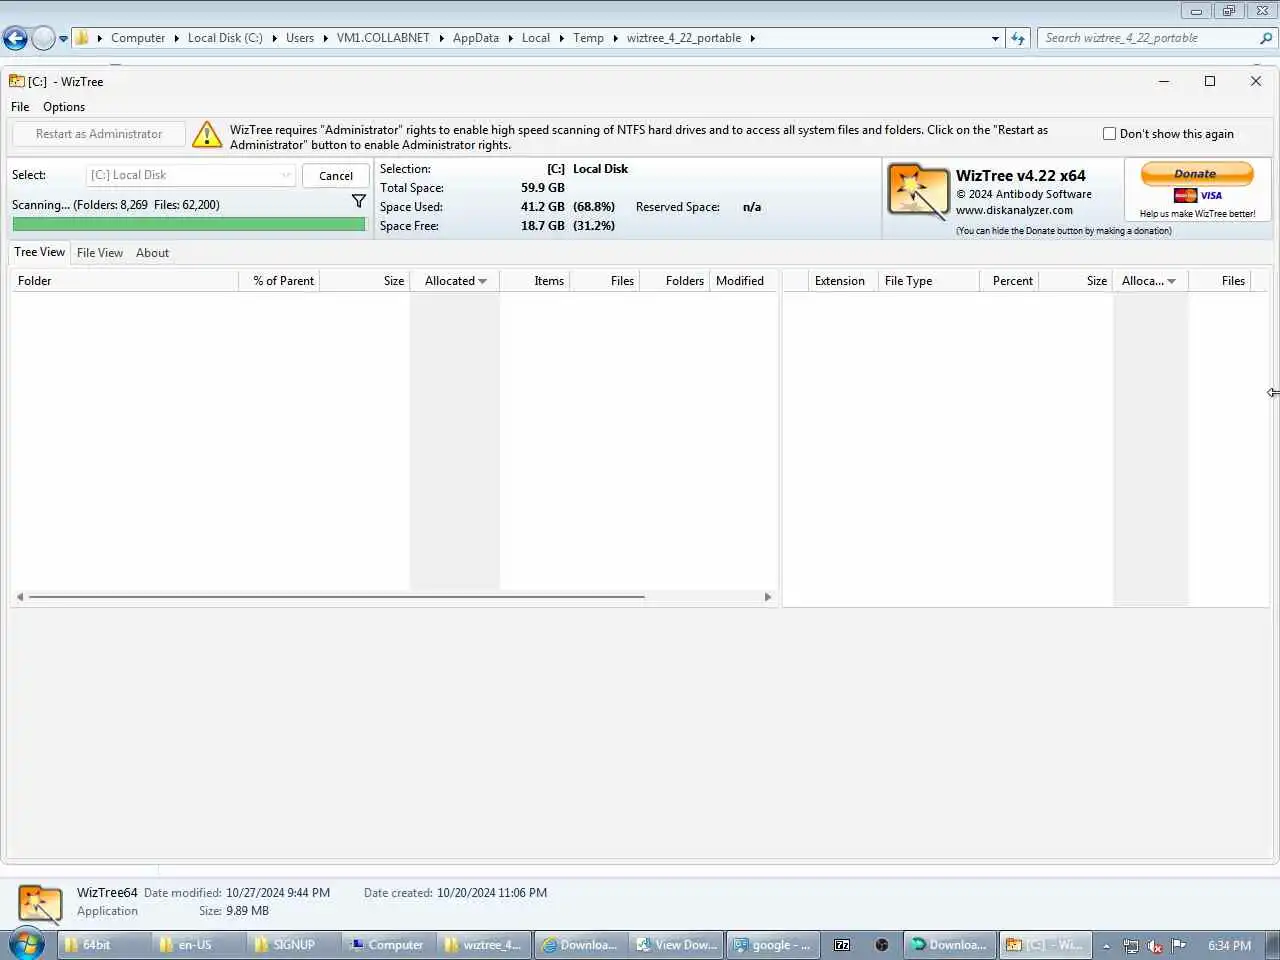Image resolution: width=1280 pixels, height=960 pixels.
Task: Expand breadcrumb arrow after Computer
Action: (177, 38)
